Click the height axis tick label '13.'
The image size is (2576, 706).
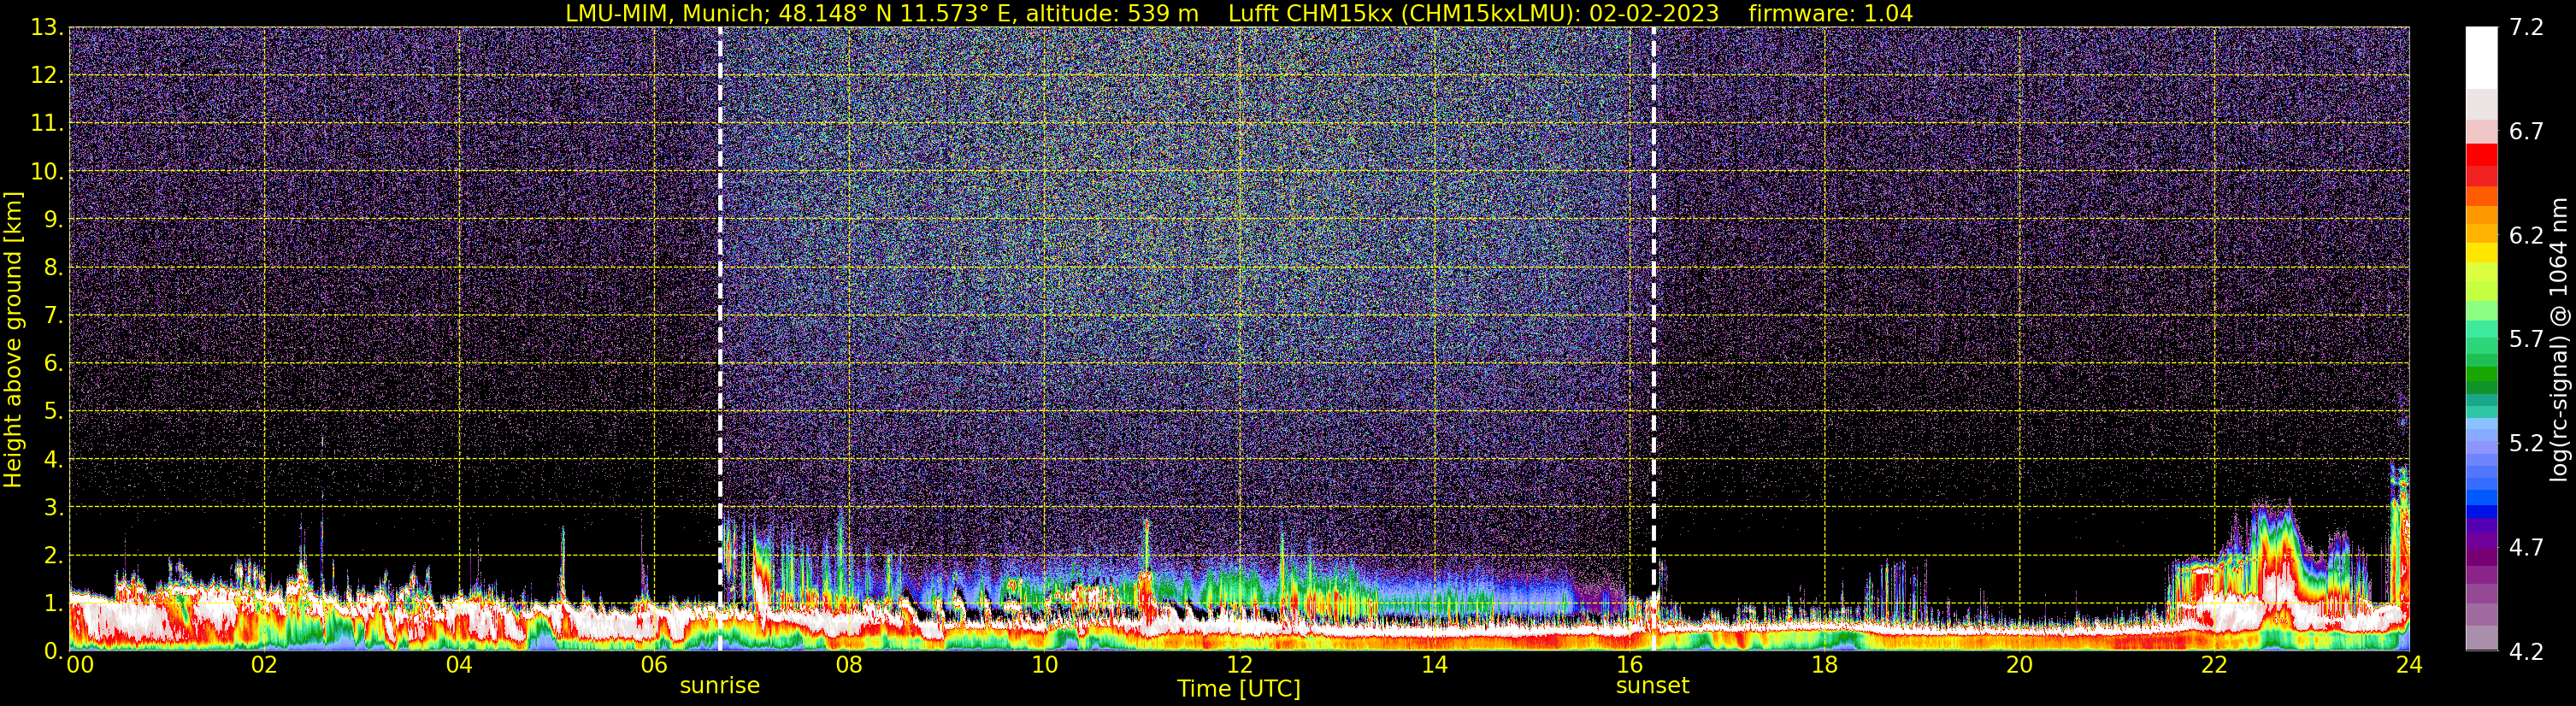point(47,27)
